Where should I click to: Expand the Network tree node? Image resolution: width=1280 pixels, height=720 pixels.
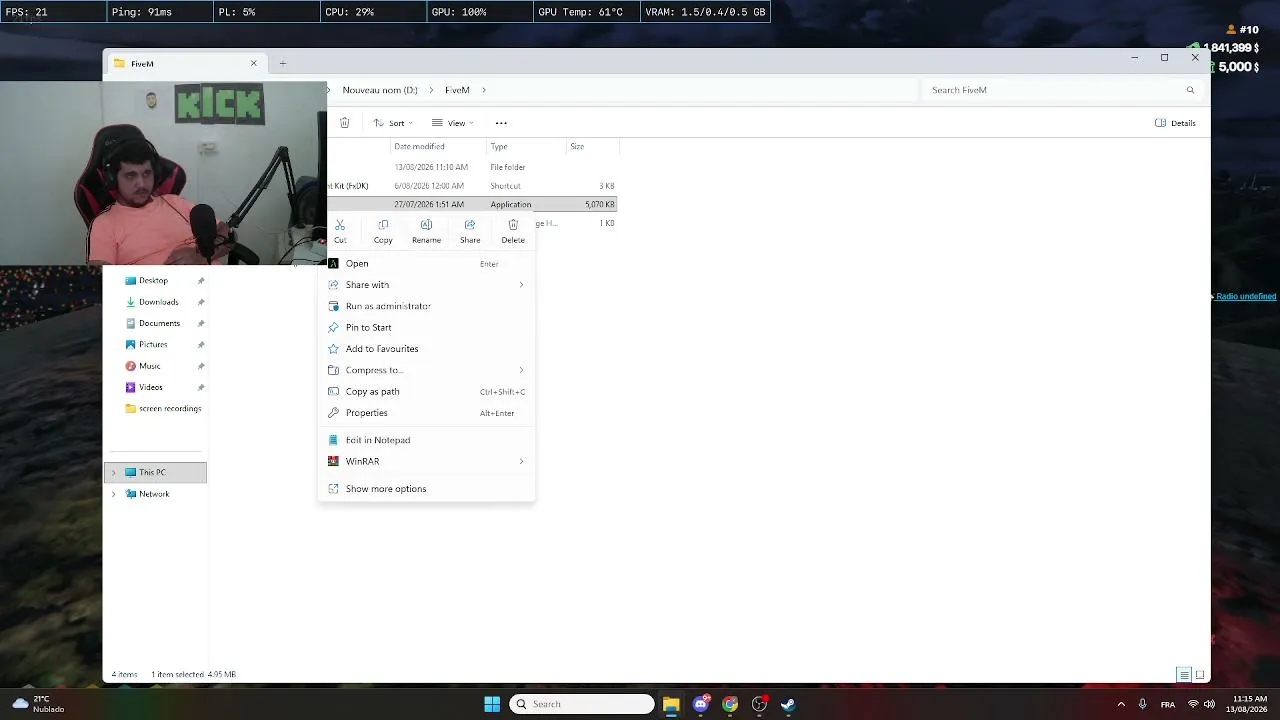click(113, 494)
